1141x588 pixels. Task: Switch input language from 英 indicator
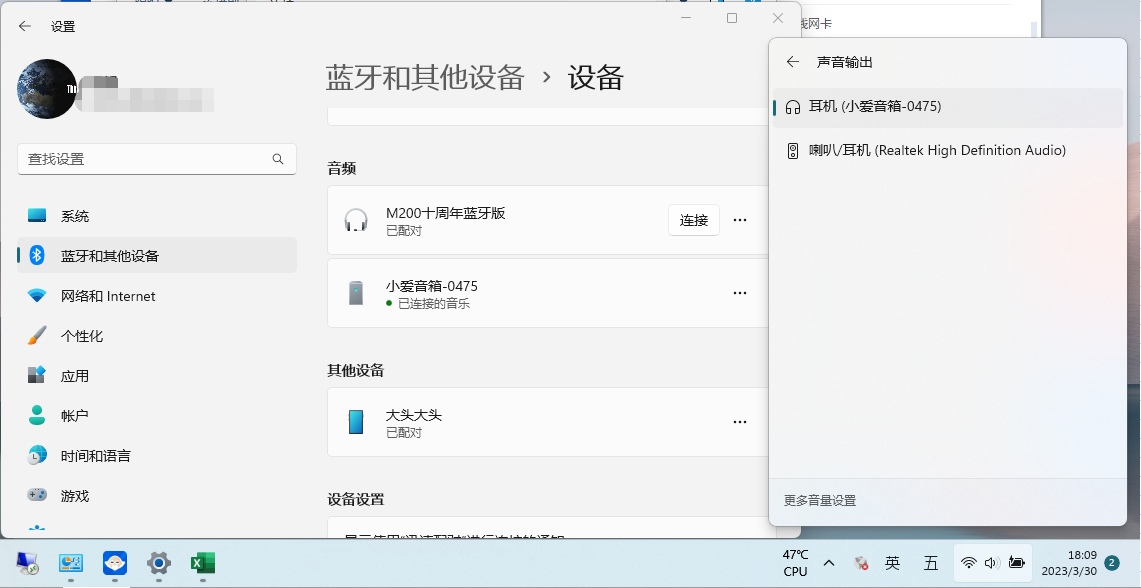[x=893, y=563]
